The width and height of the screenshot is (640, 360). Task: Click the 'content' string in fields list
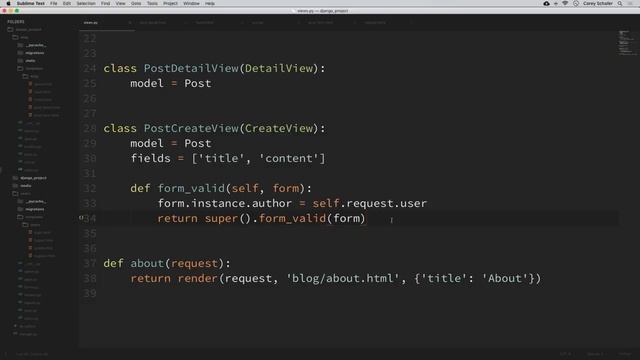coord(289,158)
